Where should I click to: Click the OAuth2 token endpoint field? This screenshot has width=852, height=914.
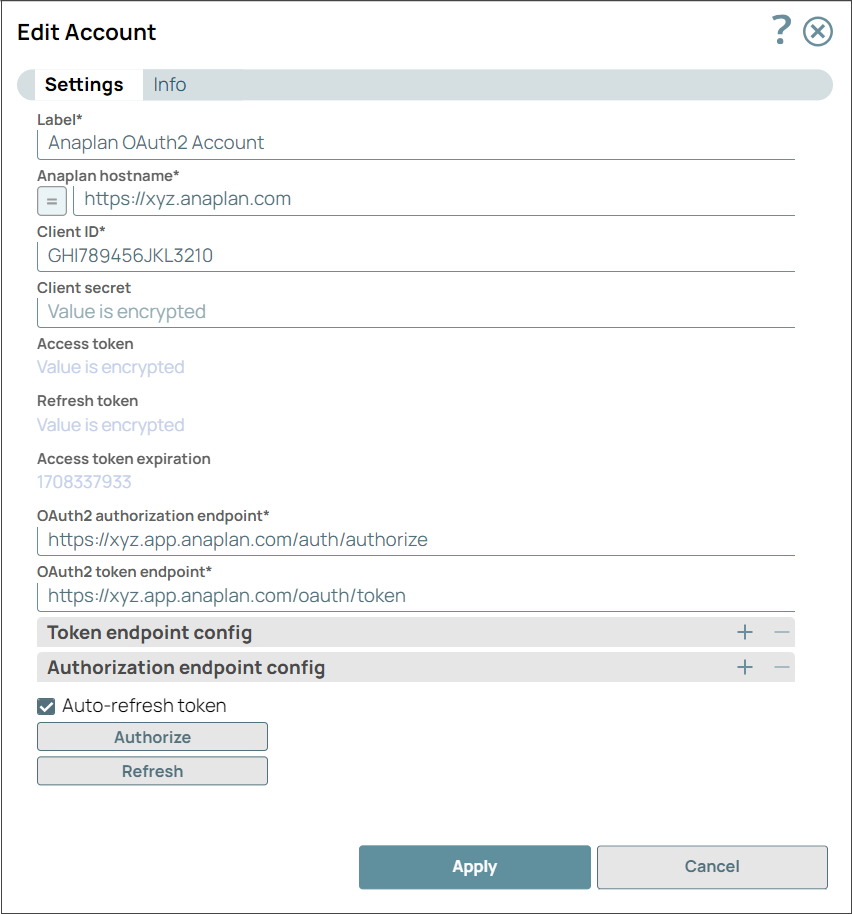tap(400, 596)
